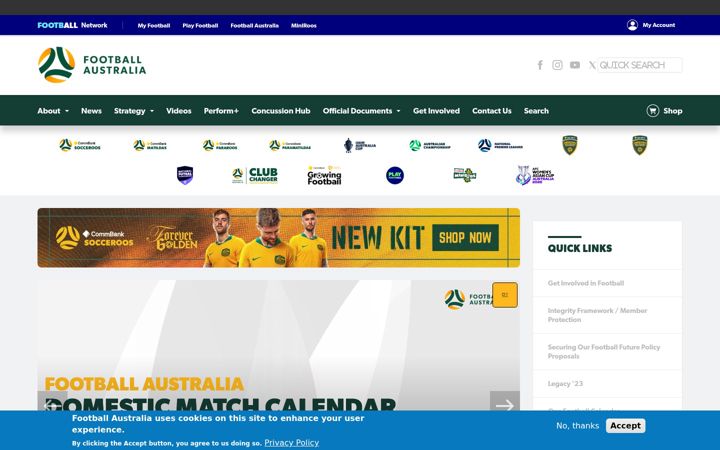Open the Pararoos logo link

coord(220,146)
